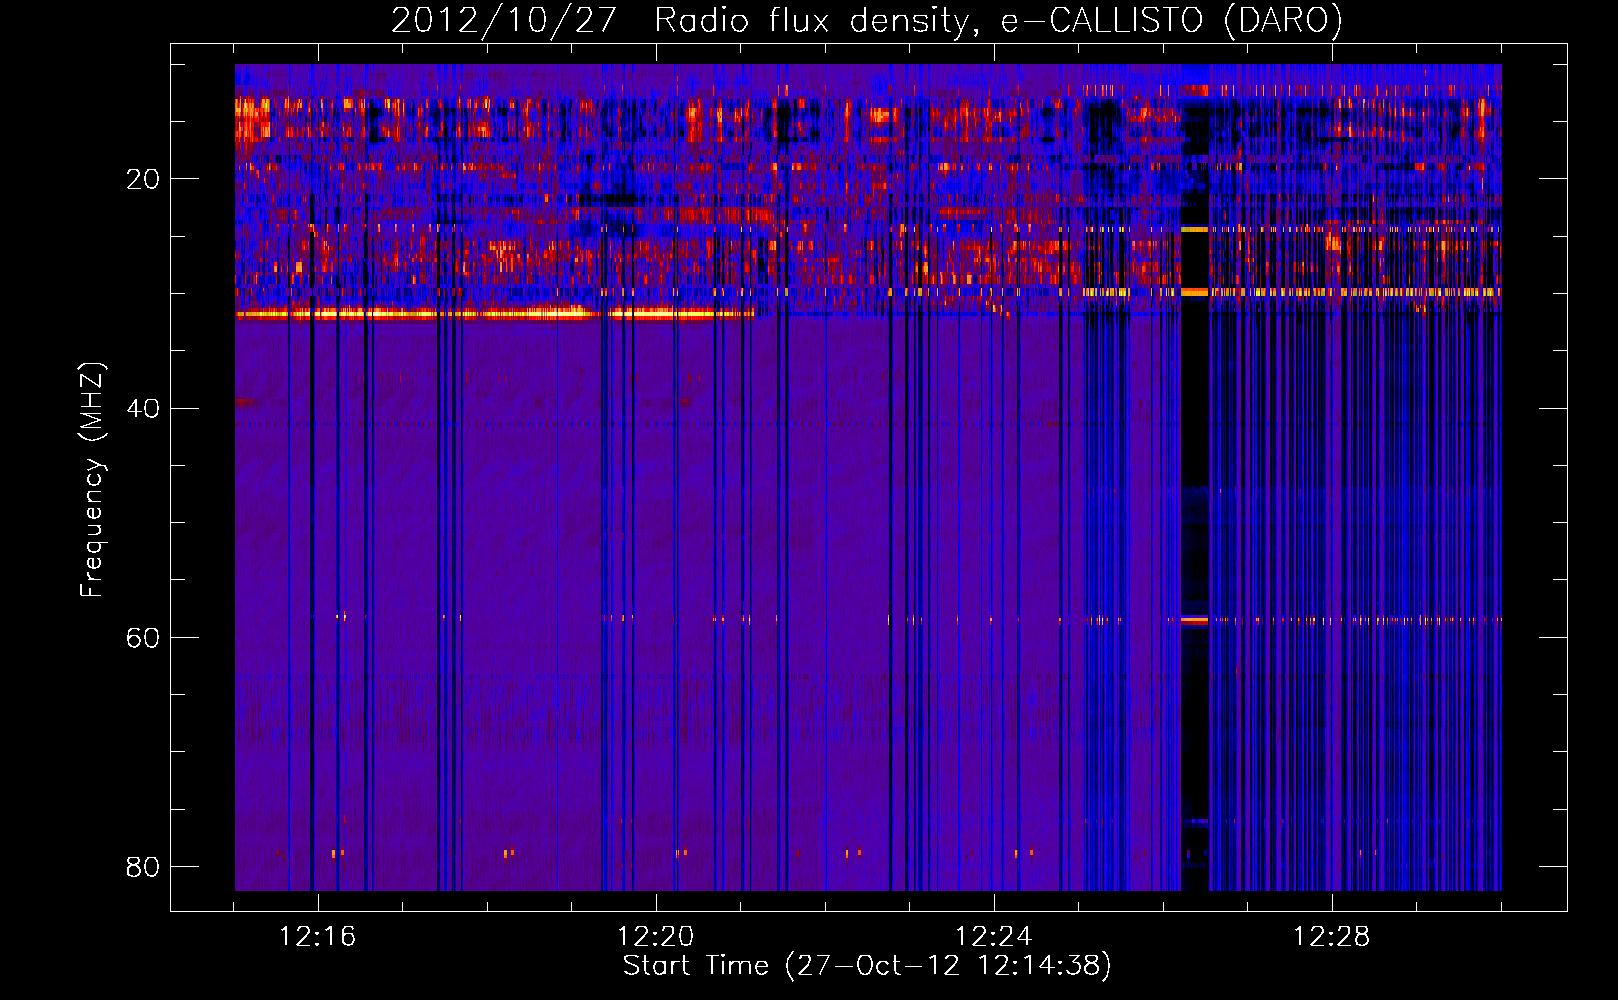Click the 'Start Time (27-Oct-12 12:14:38)' label
1618x1000 pixels.
tap(867, 966)
